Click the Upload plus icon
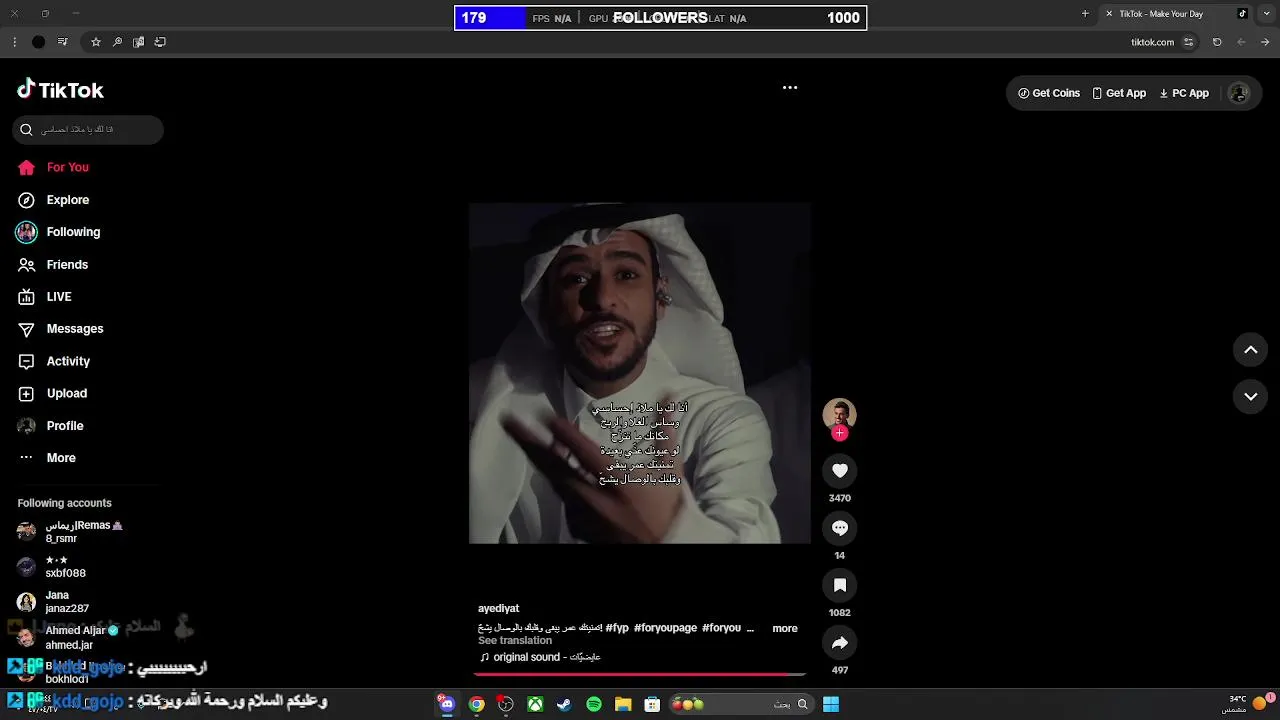The image size is (1280, 720). 27,394
